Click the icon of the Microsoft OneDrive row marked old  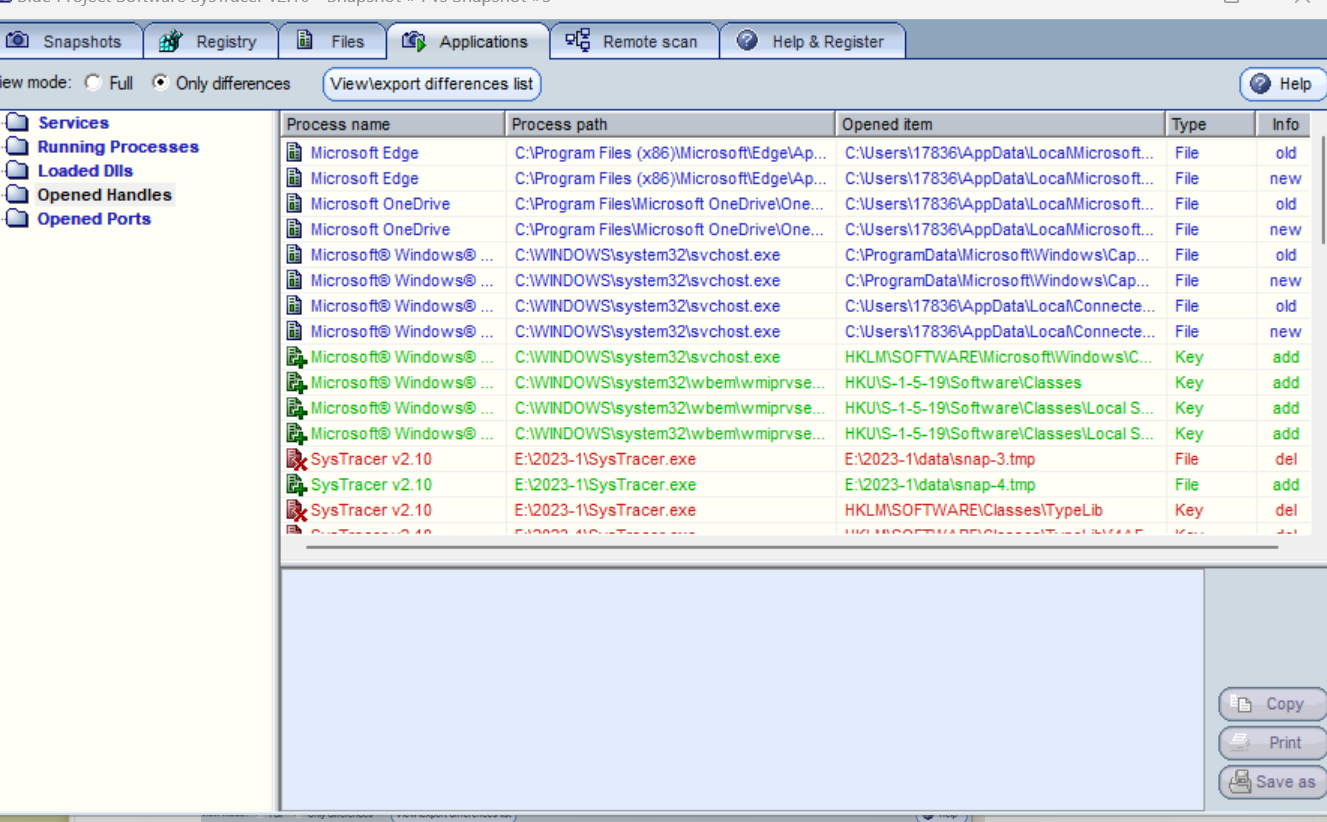(x=295, y=204)
